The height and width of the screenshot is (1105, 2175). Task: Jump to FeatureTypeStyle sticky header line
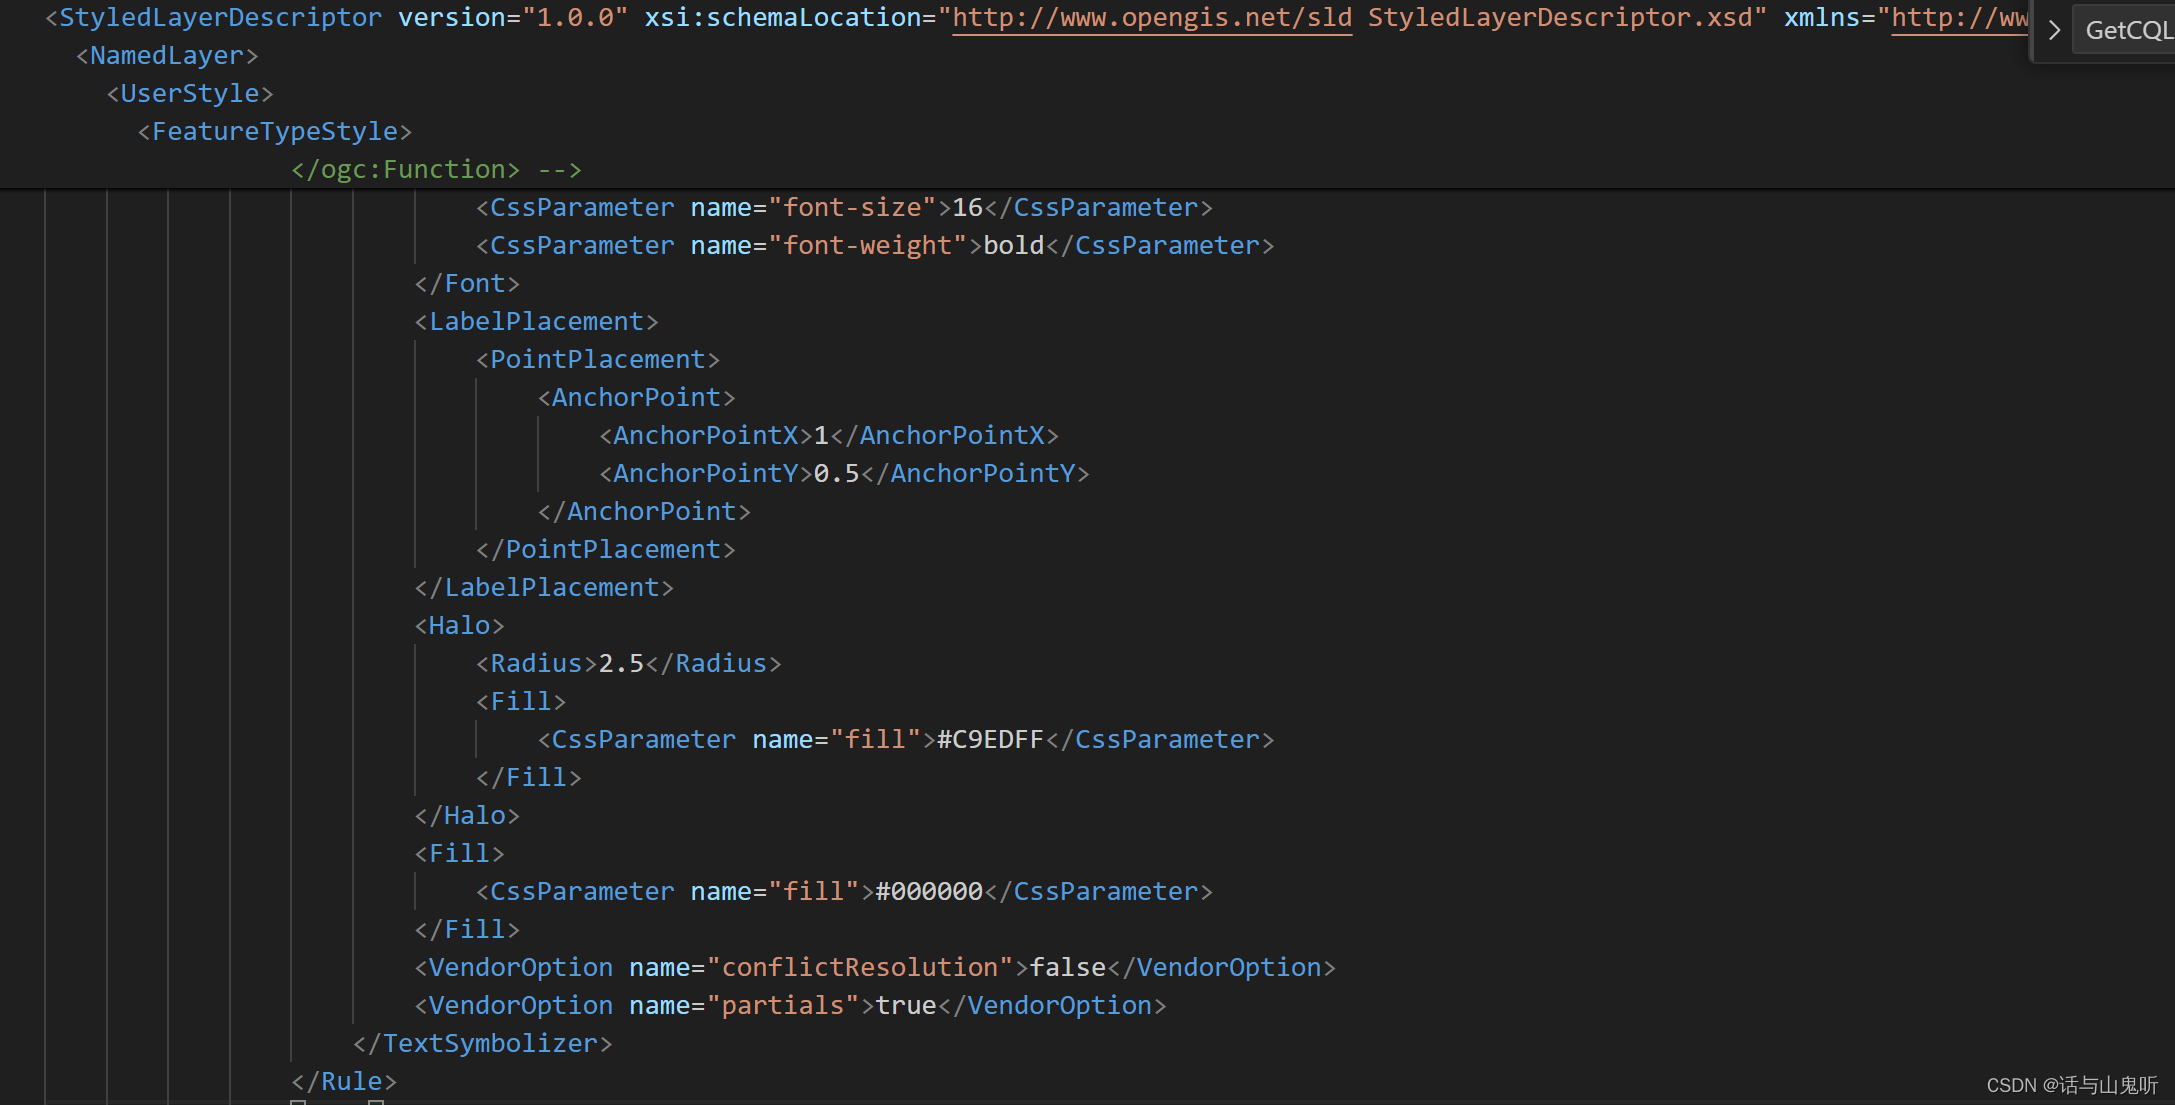pyautogui.click(x=274, y=132)
